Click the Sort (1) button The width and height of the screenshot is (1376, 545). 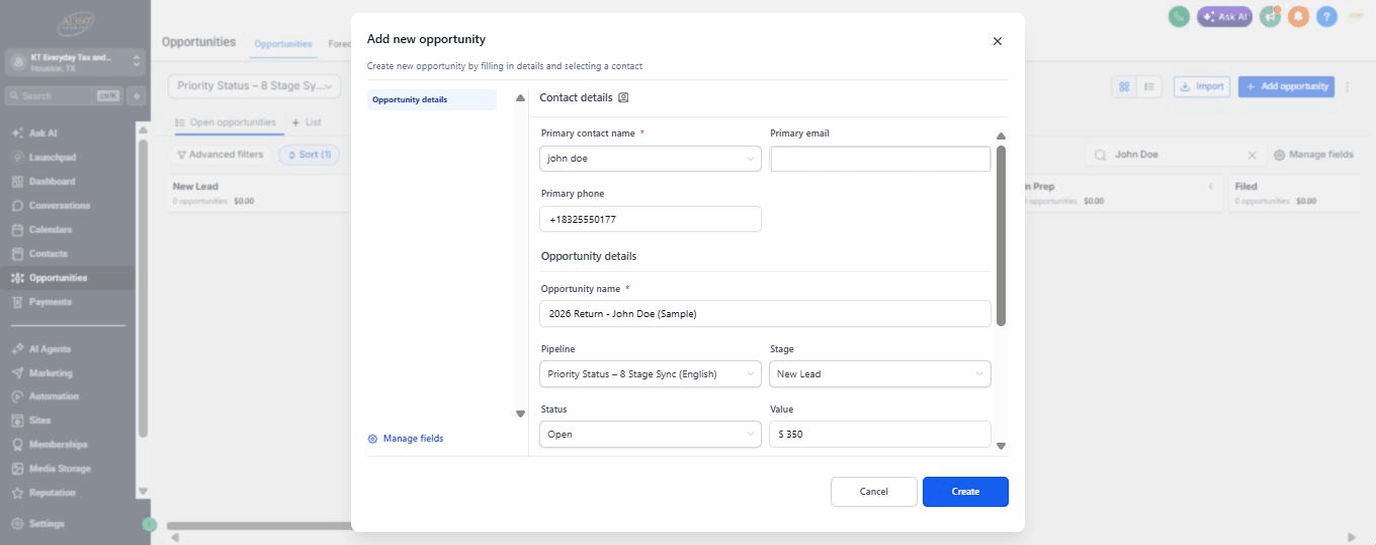(x=309, y=155)
